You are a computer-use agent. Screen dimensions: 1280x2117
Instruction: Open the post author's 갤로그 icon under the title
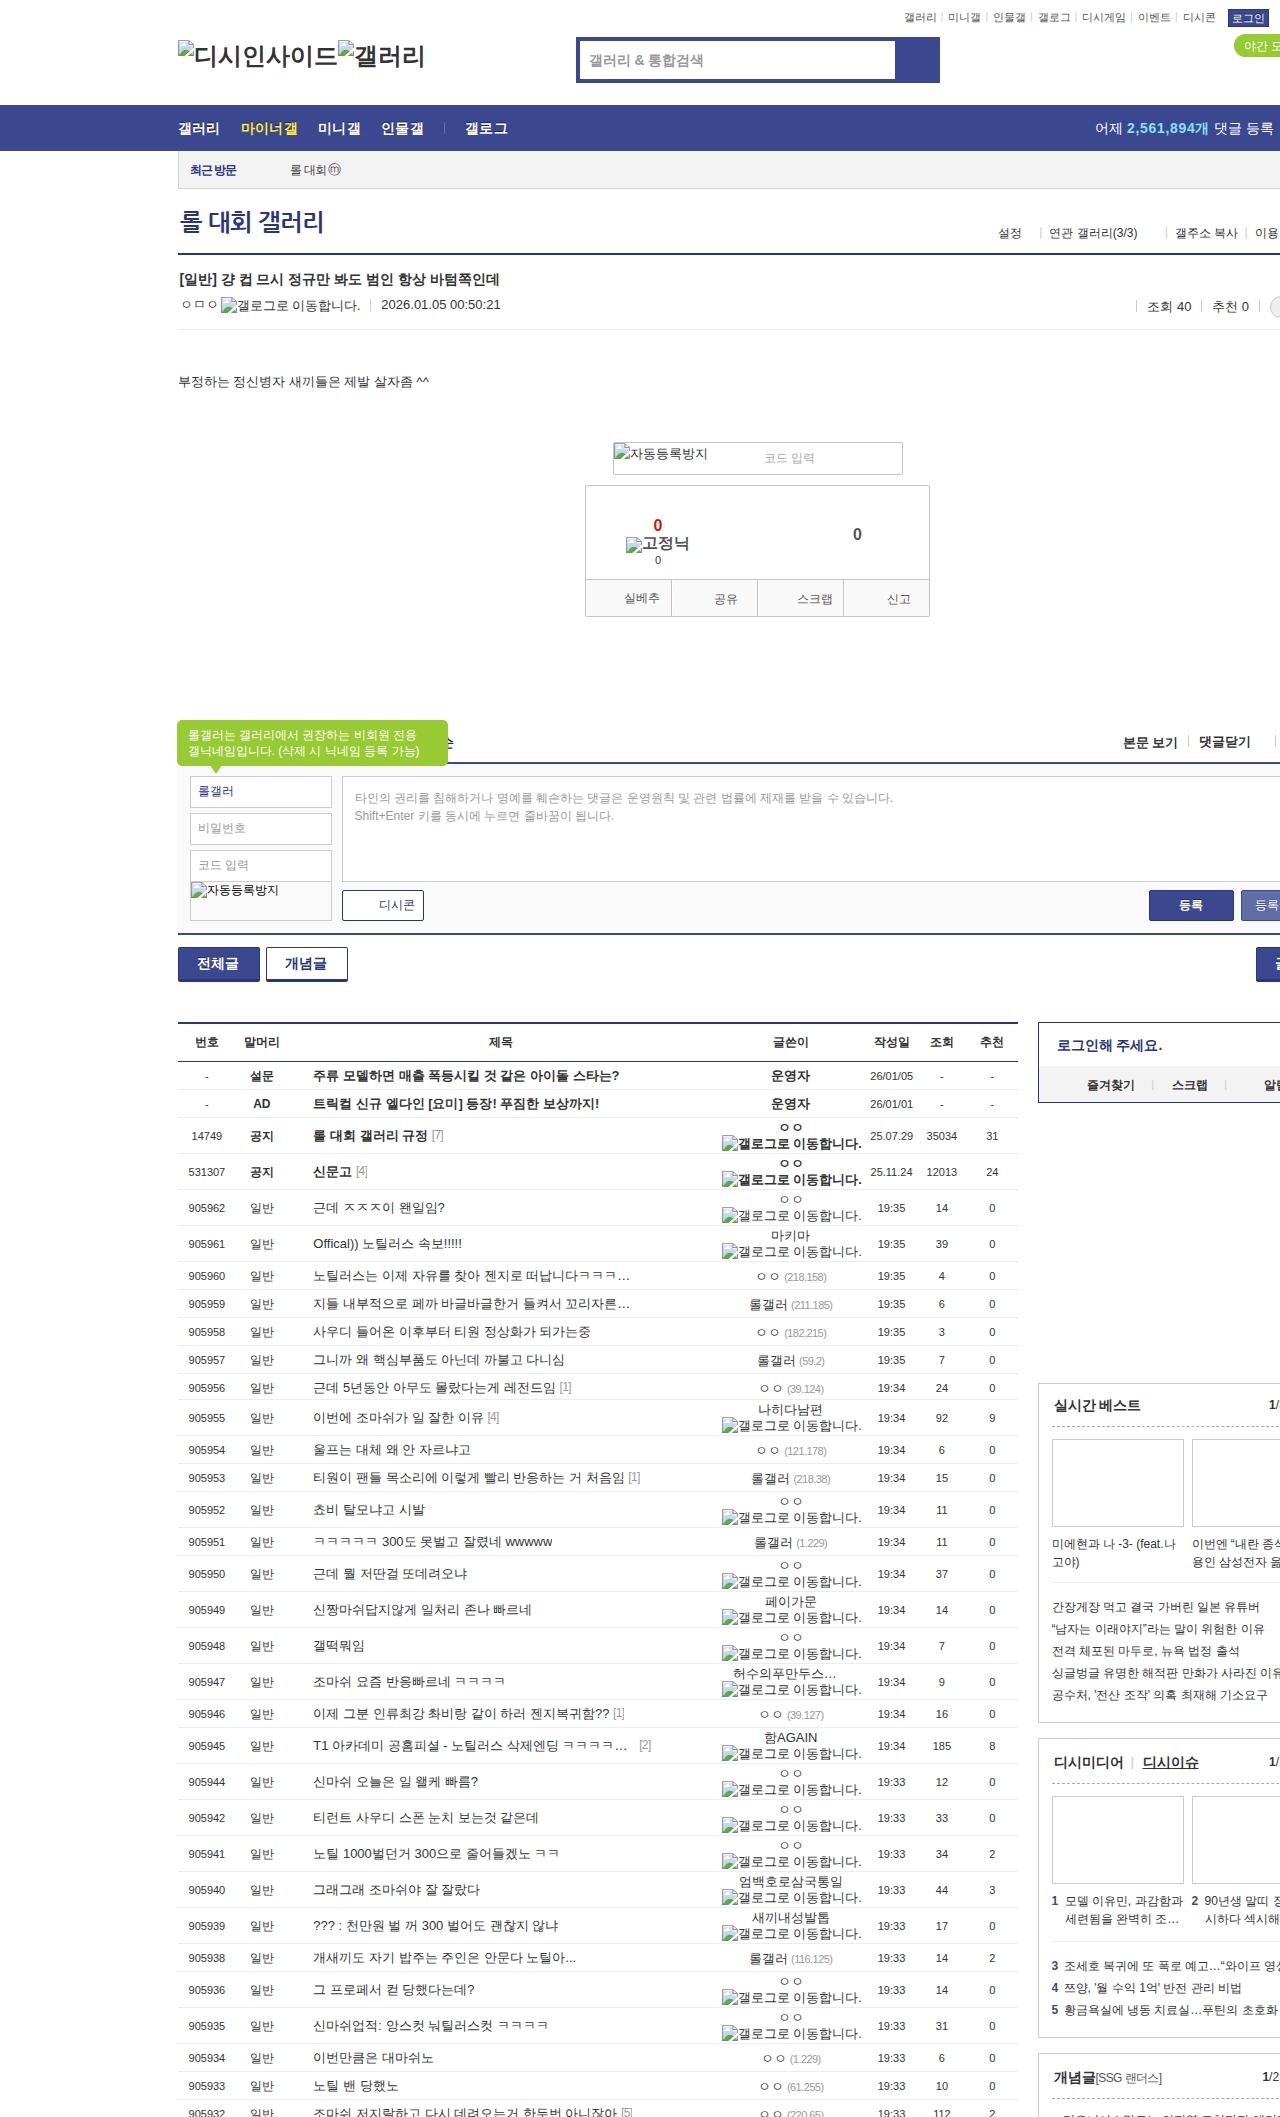290,306
